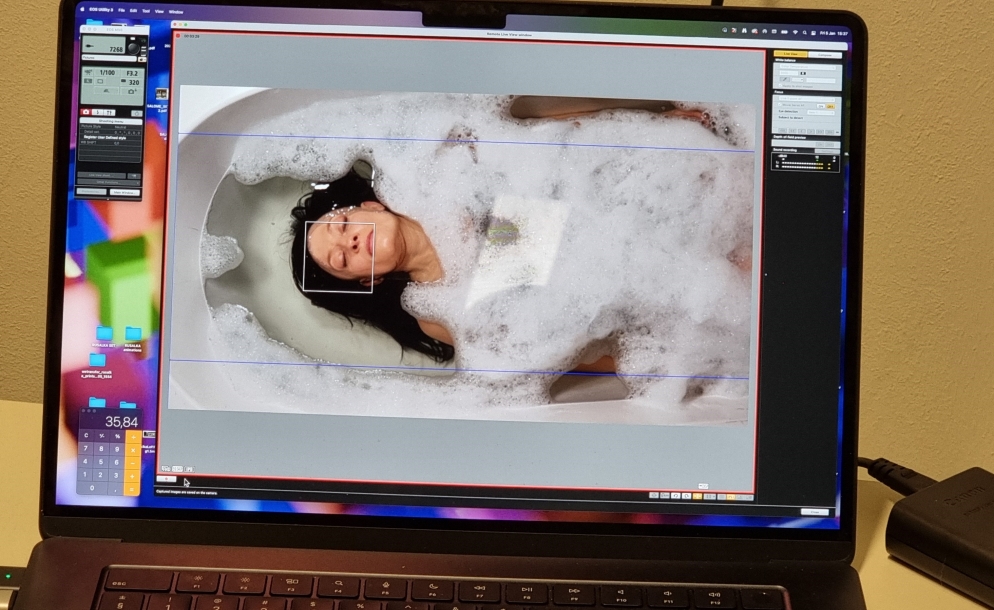Open Spotlight search in the menu bar
Viewport: 994px width, 610px height.
point(805,33)
